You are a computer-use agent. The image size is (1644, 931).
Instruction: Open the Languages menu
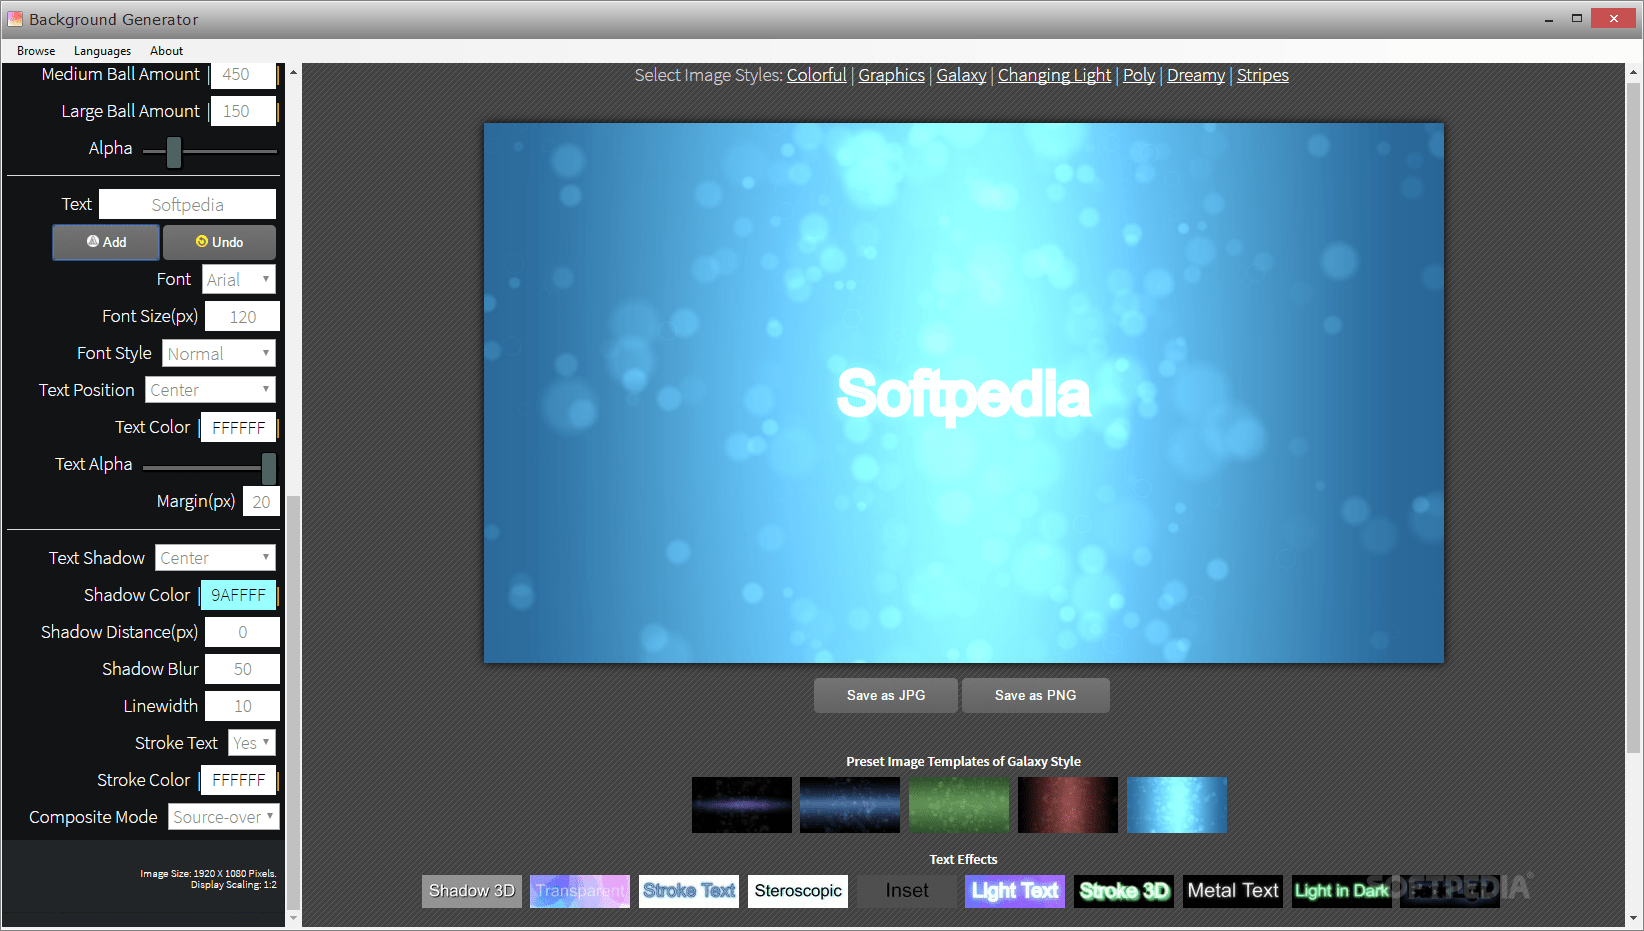102,51
